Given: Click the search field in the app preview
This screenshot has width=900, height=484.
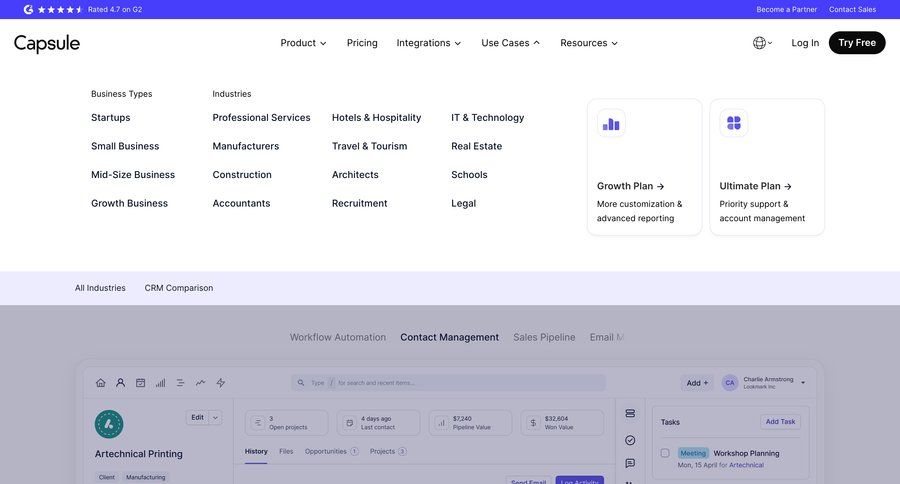Looking at the screenshot, I should pyautogui.click(x=448, y=382).
